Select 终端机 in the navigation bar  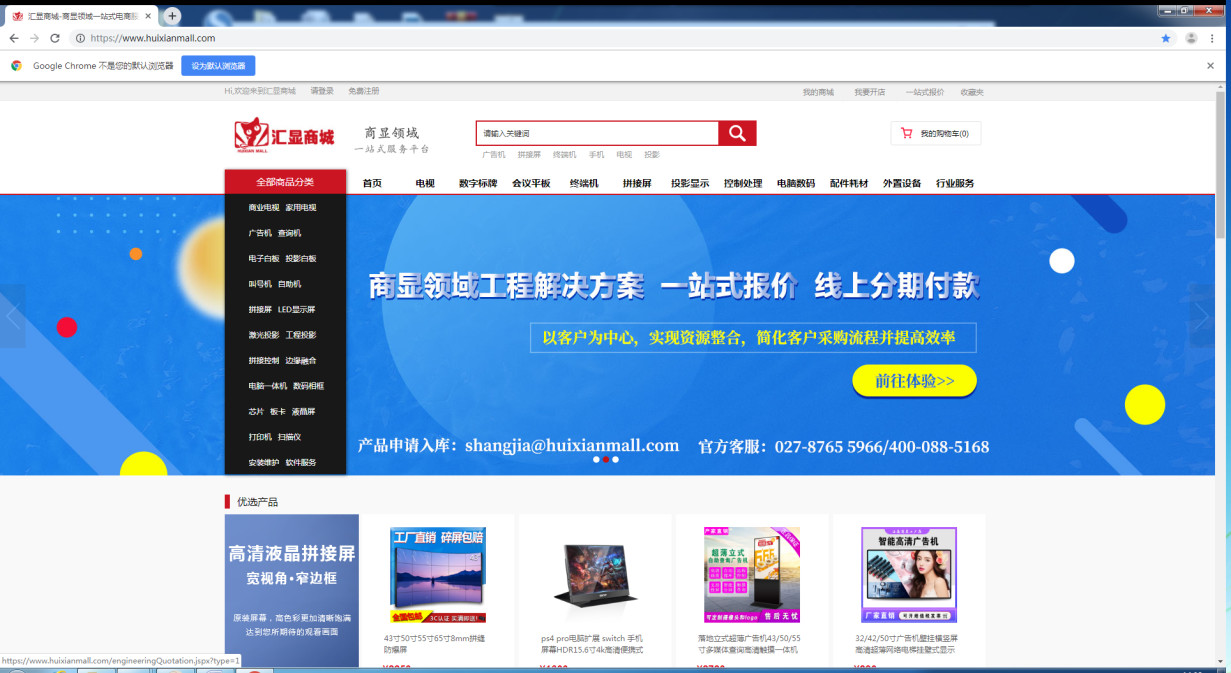point(584,183)
